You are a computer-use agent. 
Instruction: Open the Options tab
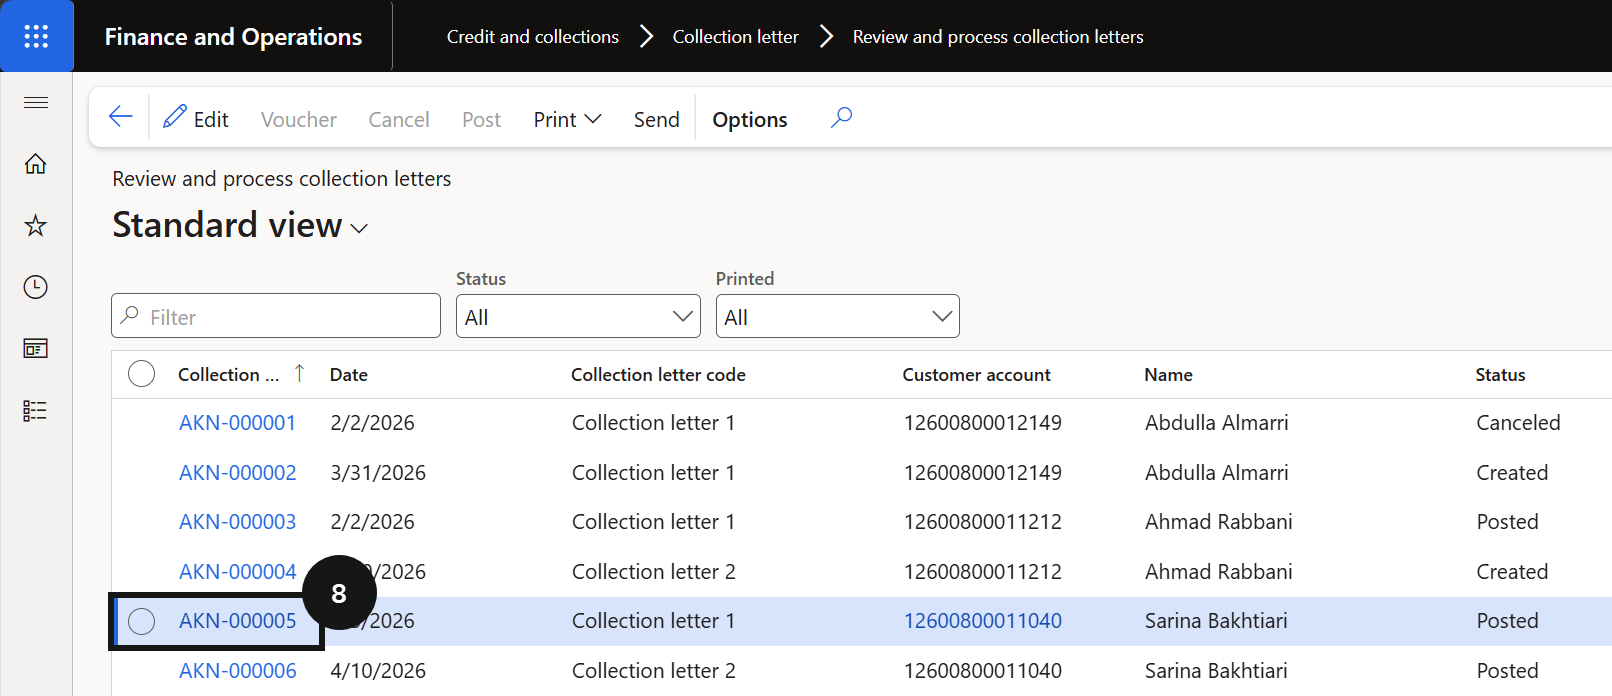tap(750, 119)
